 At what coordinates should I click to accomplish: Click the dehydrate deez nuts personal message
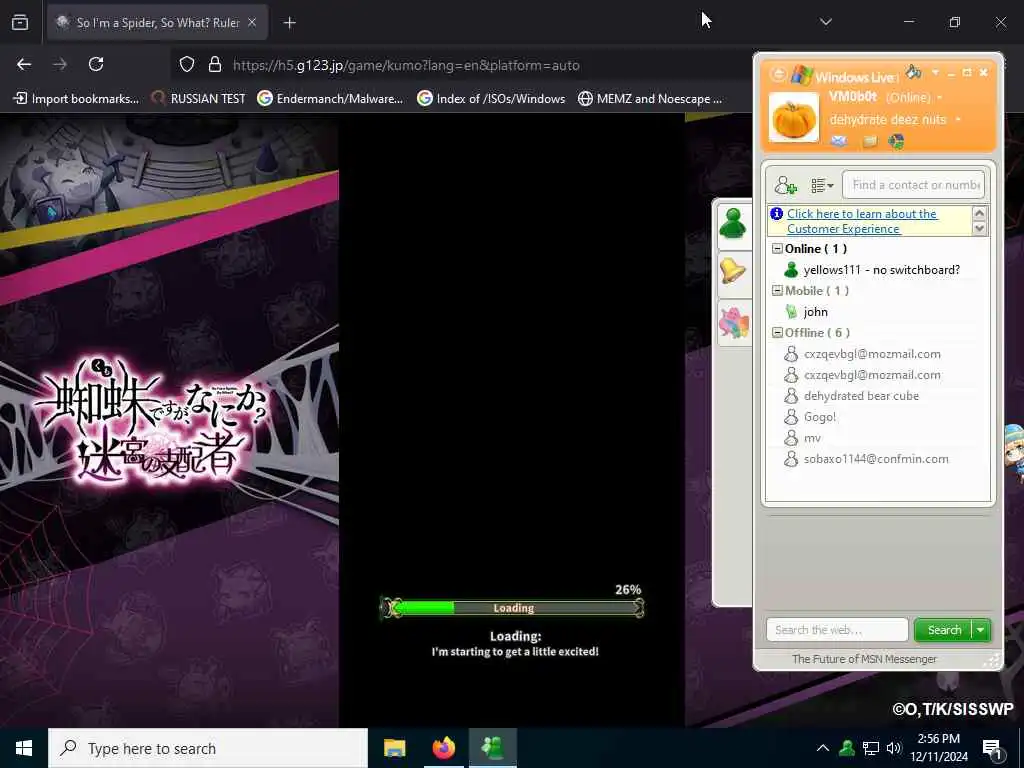point(888,120)
